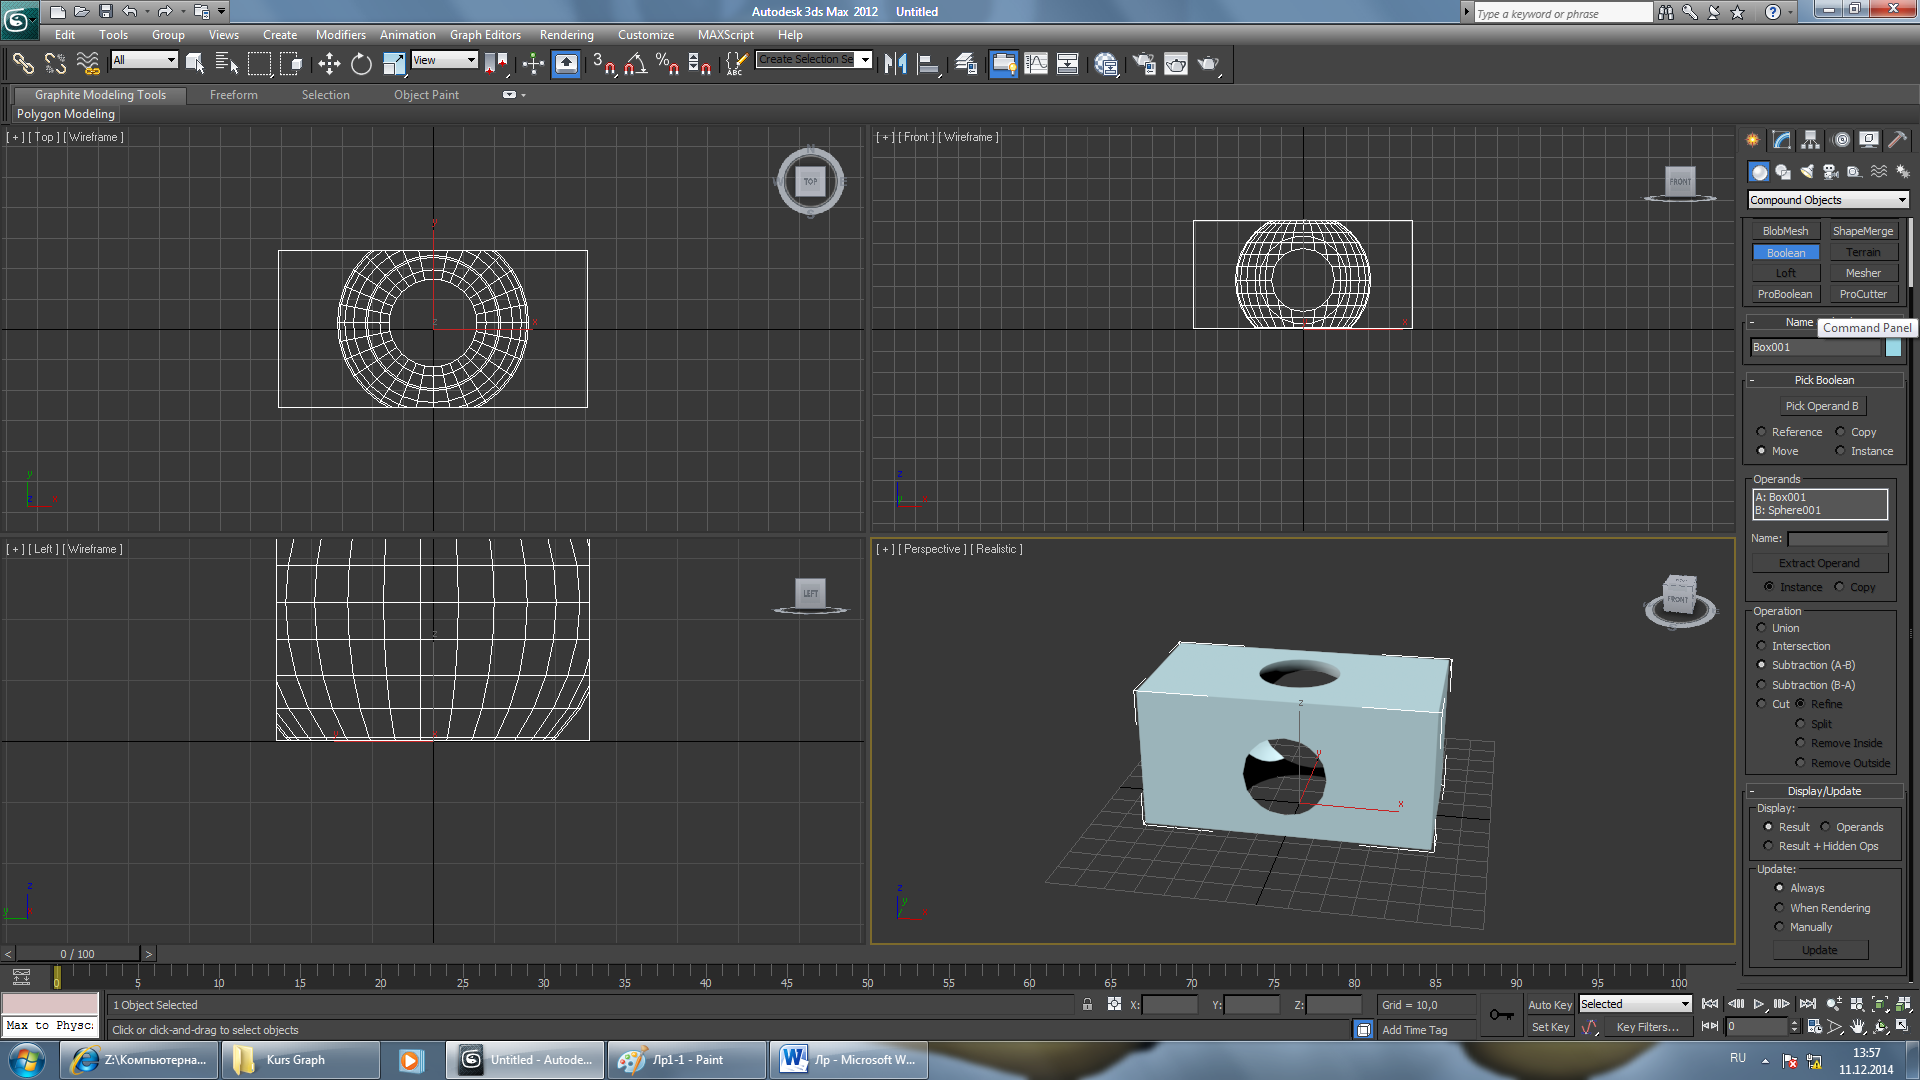This screenshot has height=1080, width=1920.
Task: Collapse the Display/Update rollout
Action: (x=1824, y=791)
